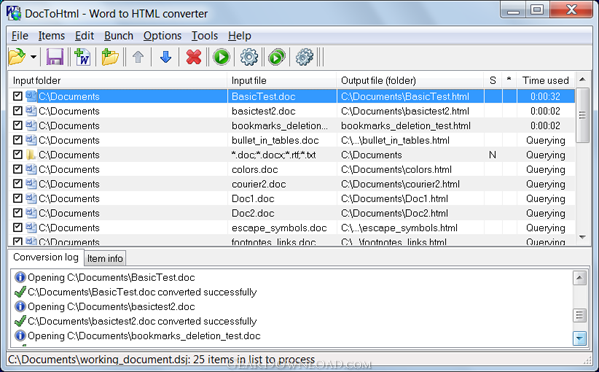The height and width of the screenshot is (372, 599).
Task: Toggle checkbox for bullet_in_tables.doc row
Action: pos(18,140)
